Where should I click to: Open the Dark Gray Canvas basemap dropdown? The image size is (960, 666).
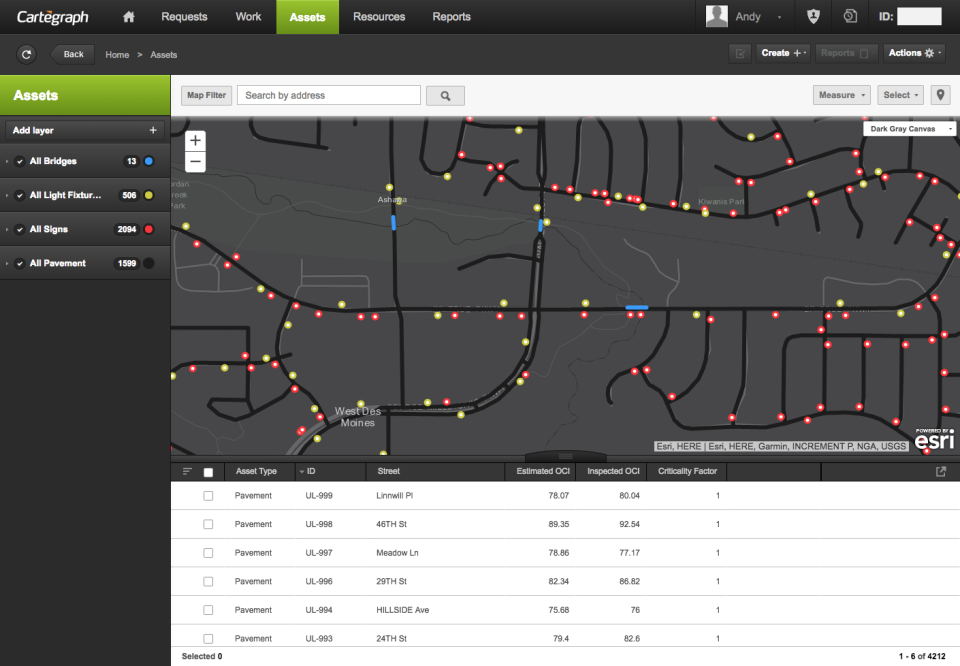click(x=908, y=128)
